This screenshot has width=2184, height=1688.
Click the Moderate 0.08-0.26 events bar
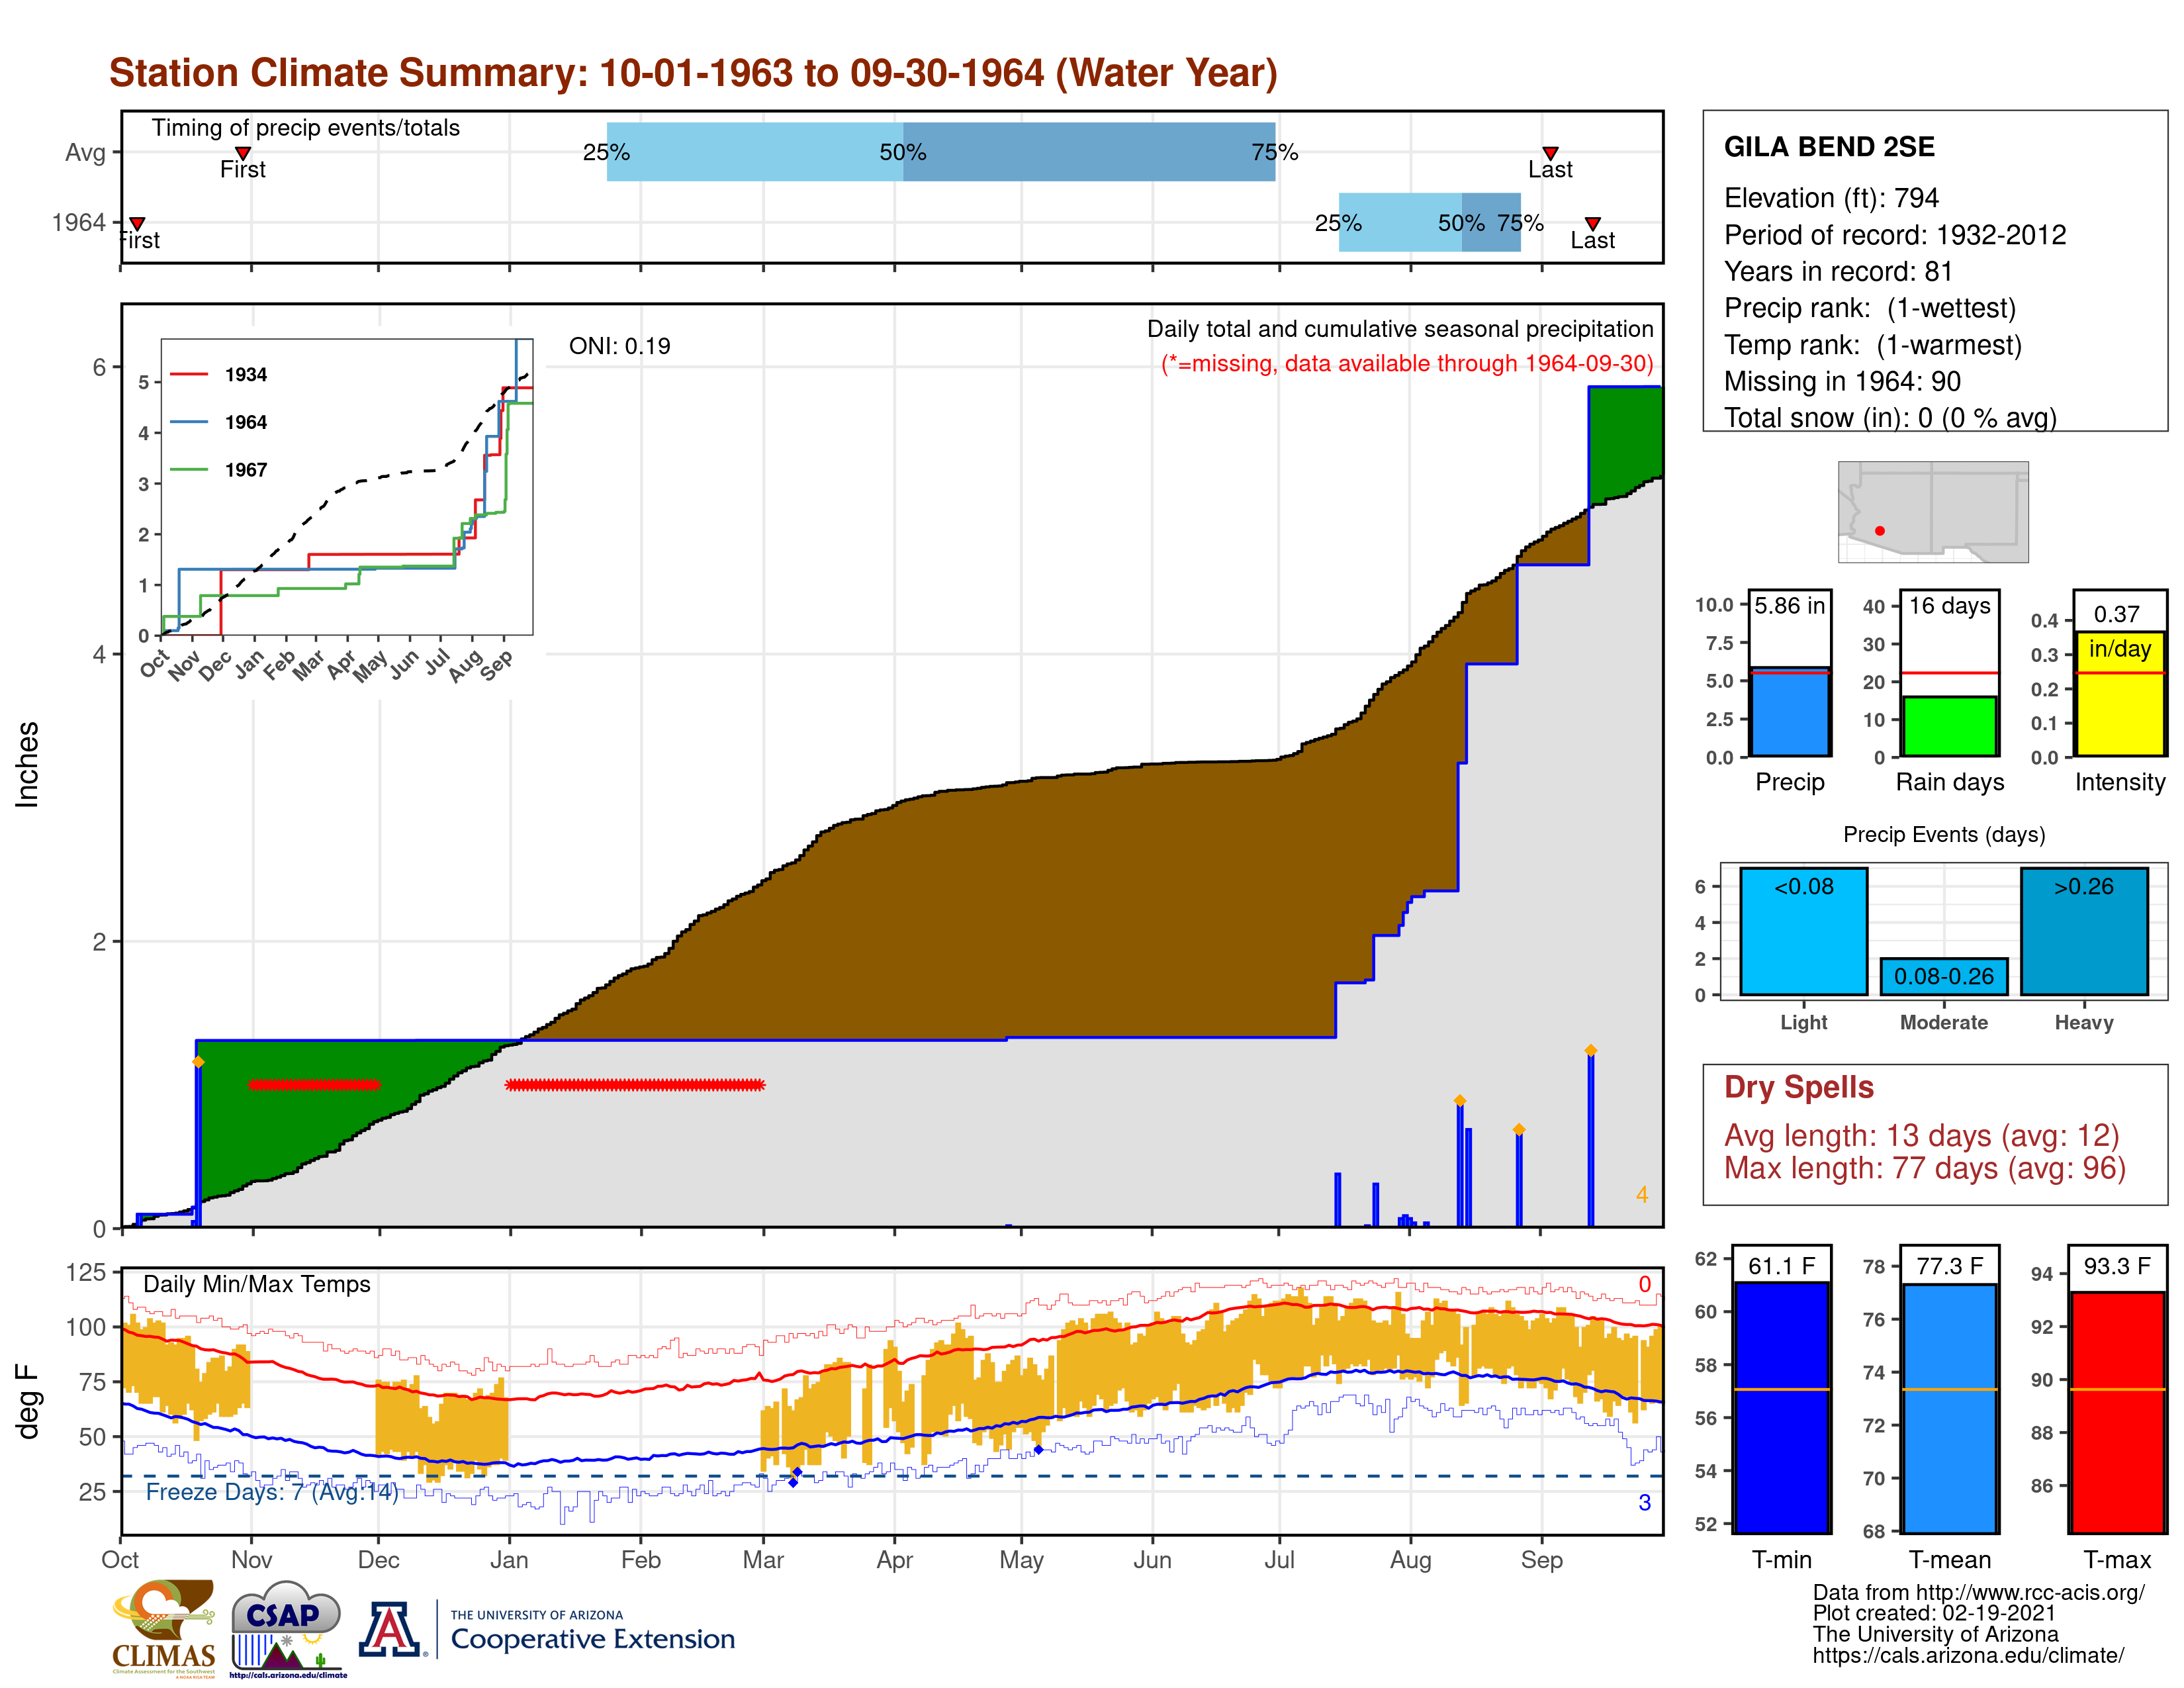pos(1944,976)
